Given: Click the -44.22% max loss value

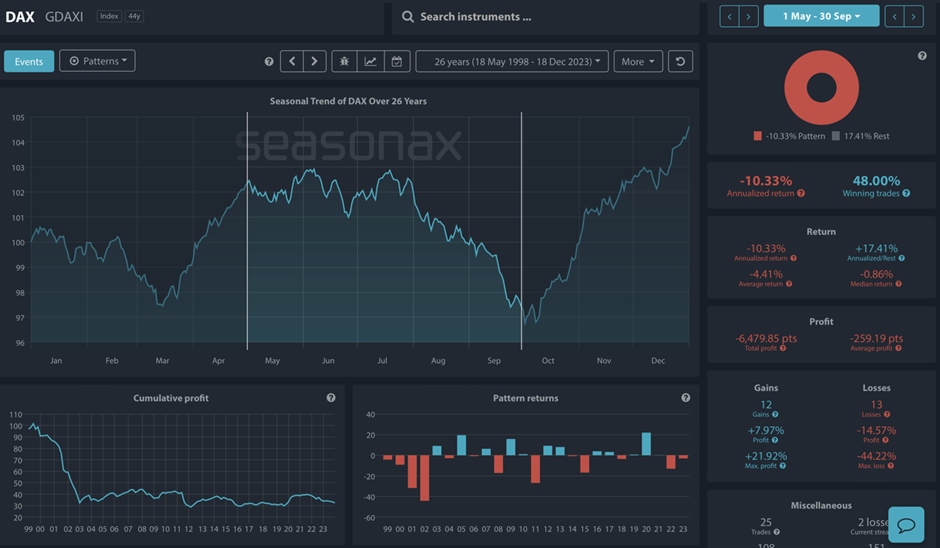Looking at the screenshot, I should [876, 456].
